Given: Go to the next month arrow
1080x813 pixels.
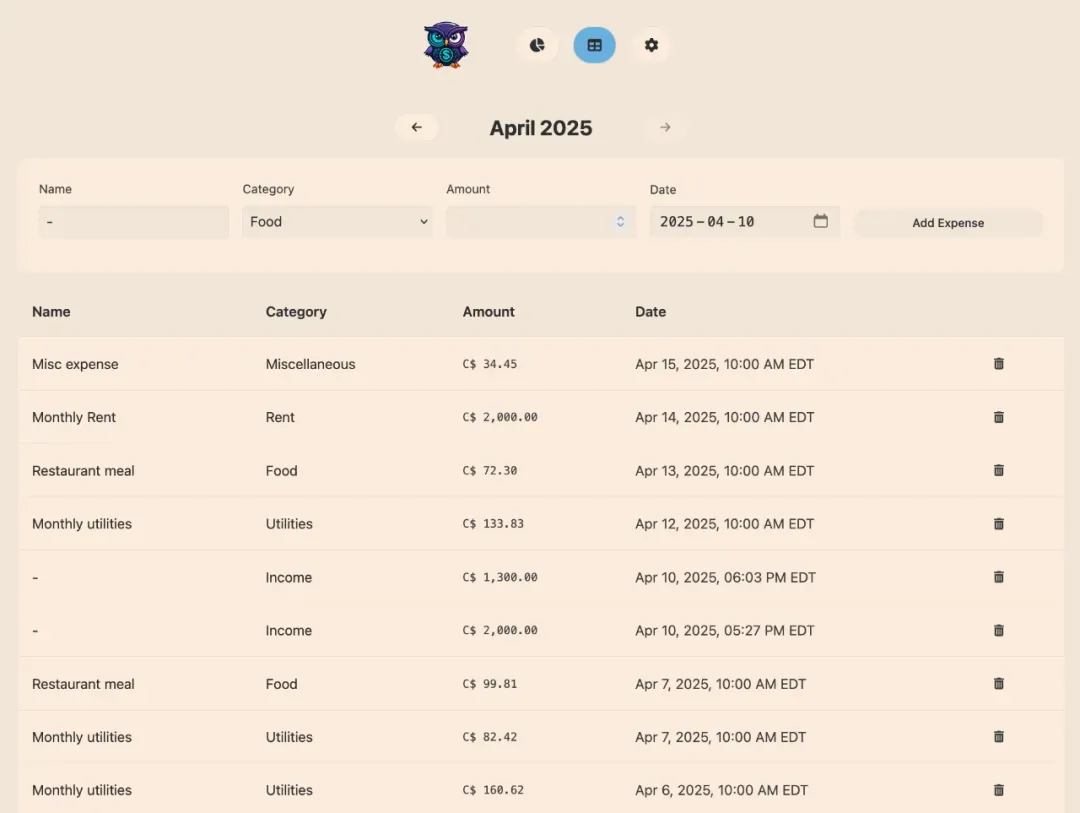Looking at the screenshot, I should coord(665,127).
